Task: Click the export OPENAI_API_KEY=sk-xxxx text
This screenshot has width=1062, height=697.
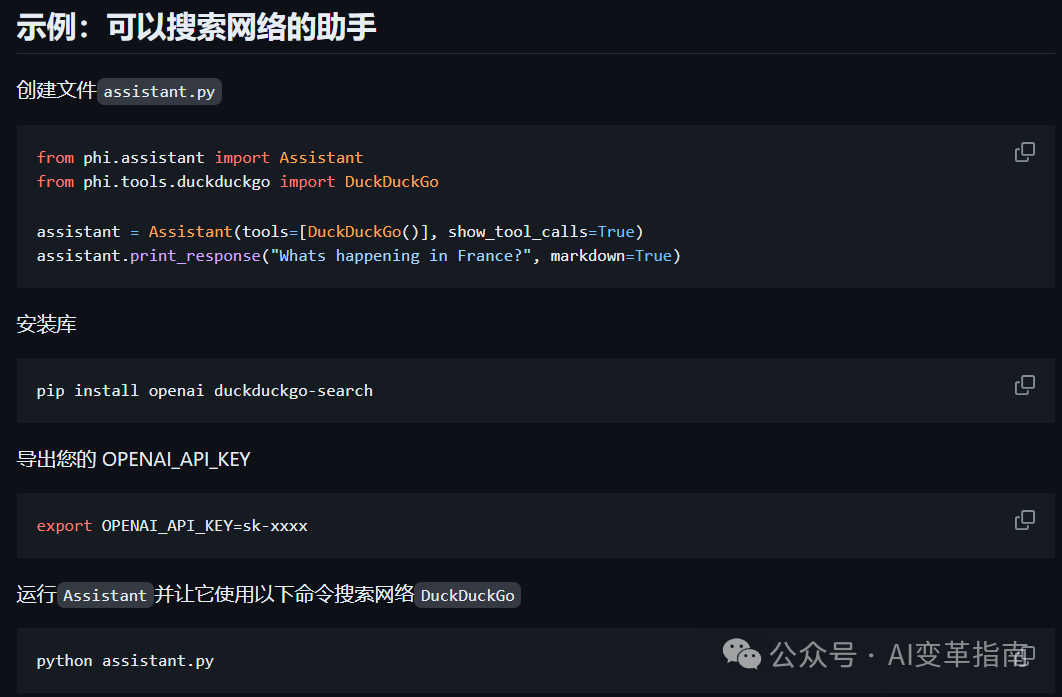Action: click(172, 526)
